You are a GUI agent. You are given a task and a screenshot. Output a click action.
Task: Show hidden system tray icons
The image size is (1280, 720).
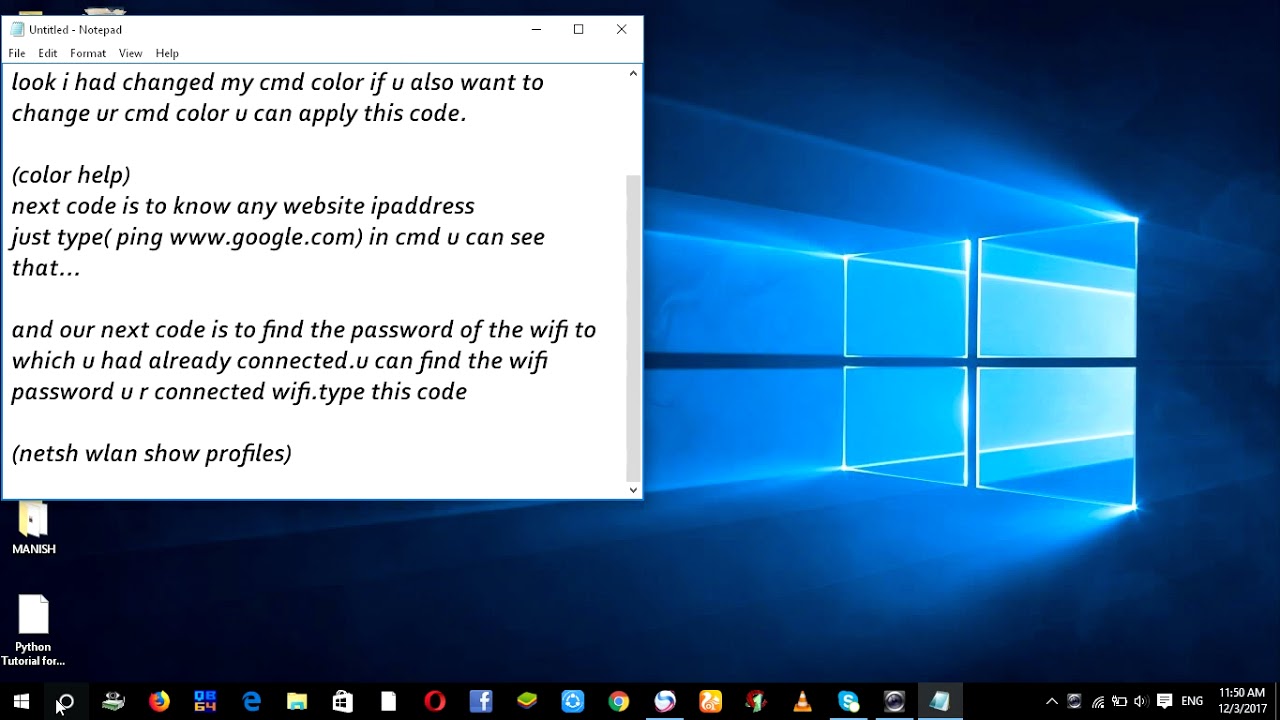tap(1051, 701)
